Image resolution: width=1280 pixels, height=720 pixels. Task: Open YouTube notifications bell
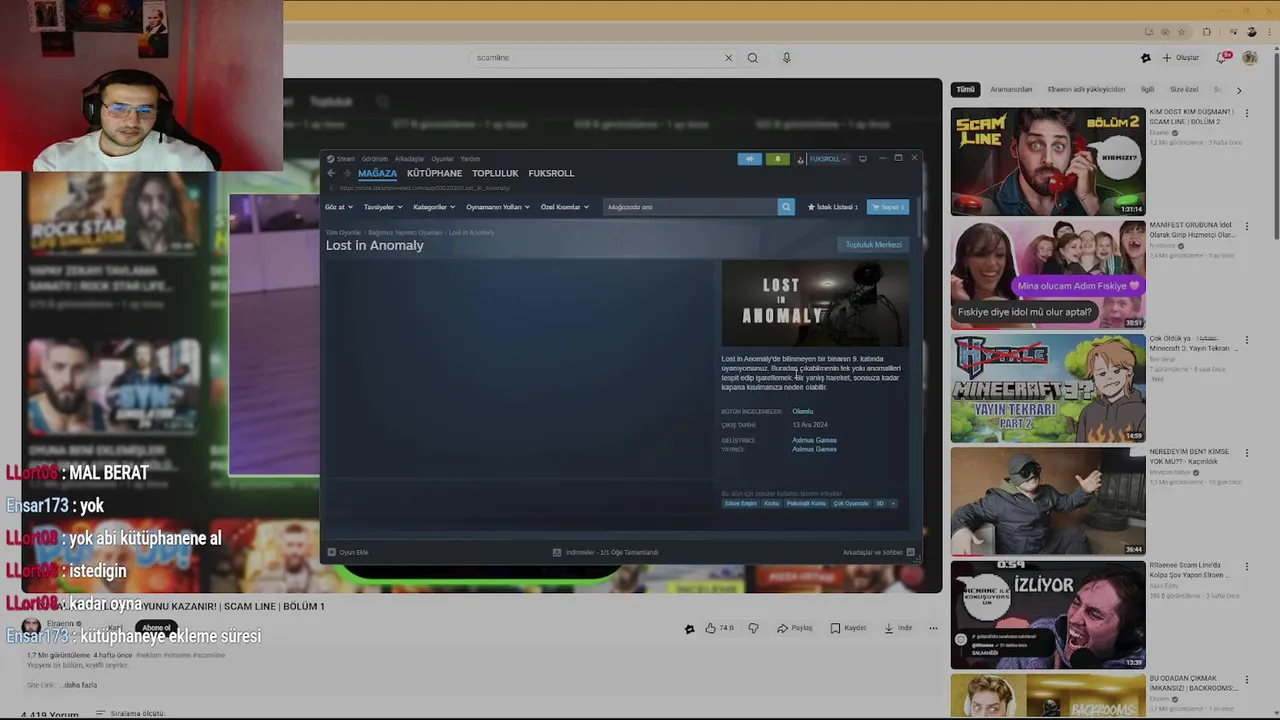point(1223,58)
